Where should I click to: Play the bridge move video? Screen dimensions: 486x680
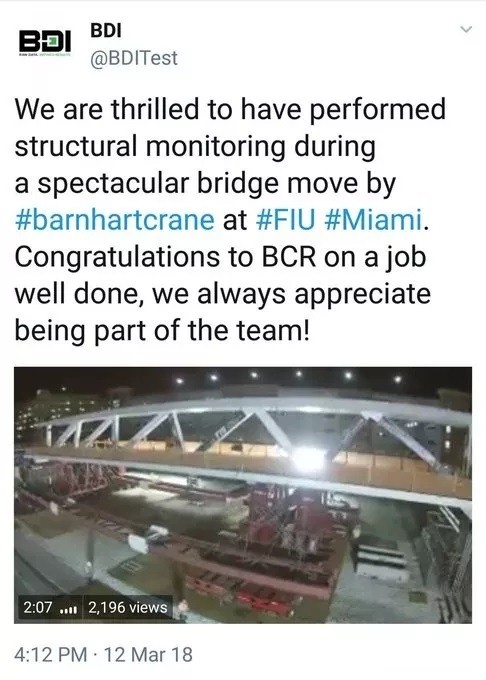click(x=243, y=495)
